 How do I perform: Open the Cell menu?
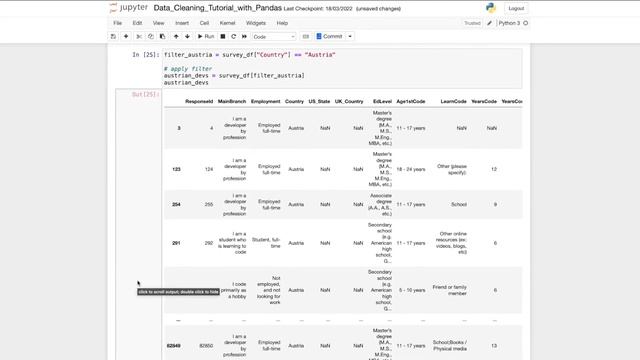pos(204,23)
